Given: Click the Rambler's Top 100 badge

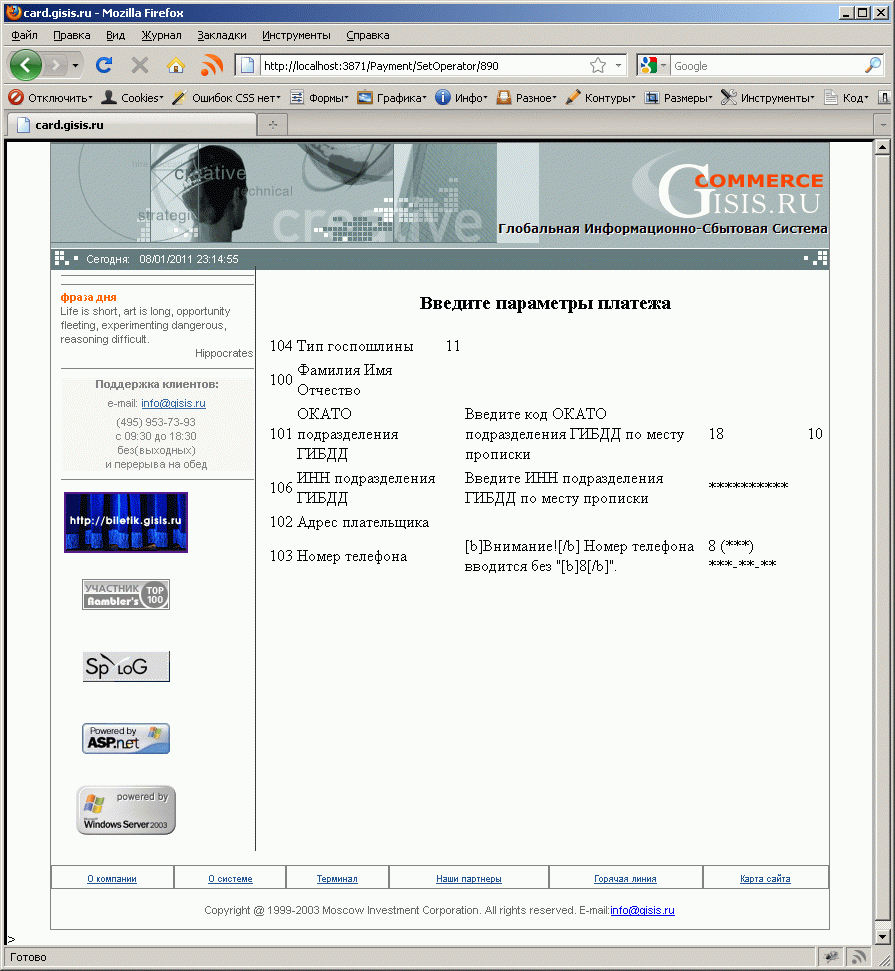Looking at the screenshot, I should click(126, 594).
